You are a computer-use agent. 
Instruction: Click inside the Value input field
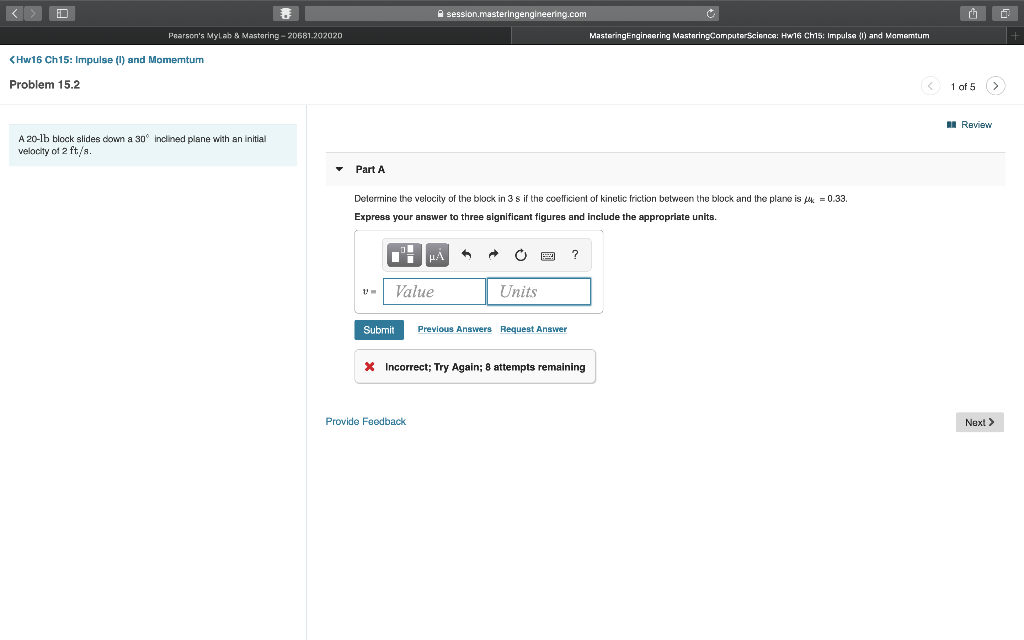point(433,291)
